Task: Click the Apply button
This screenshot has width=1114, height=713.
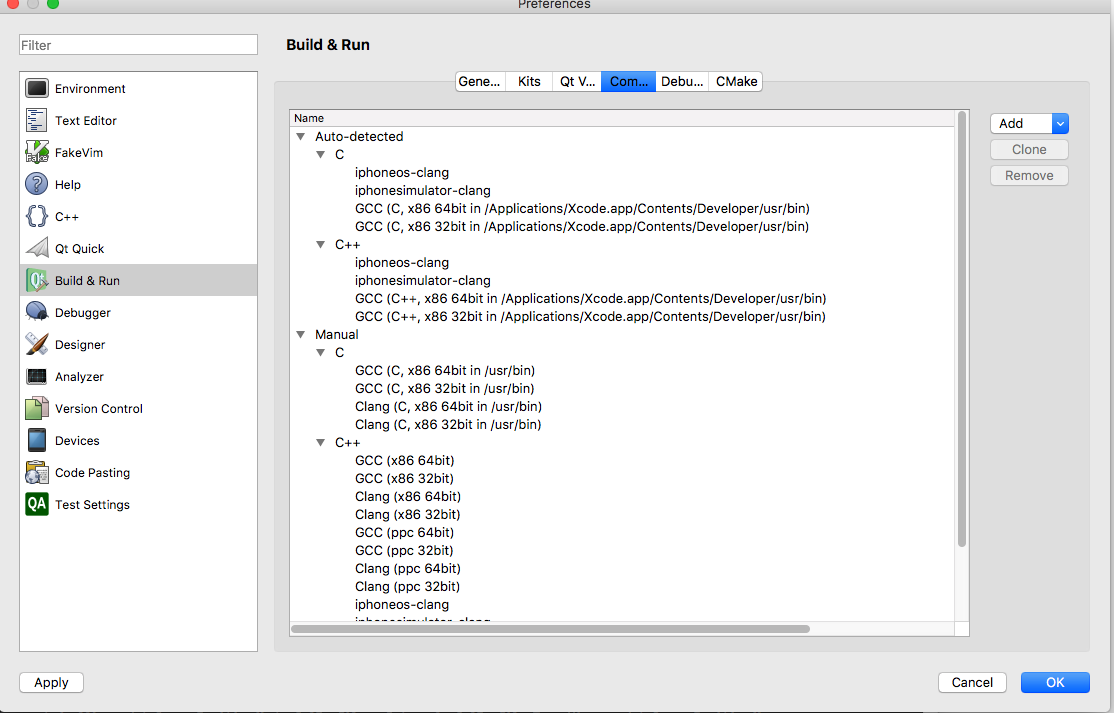Action: pos(51,682)
